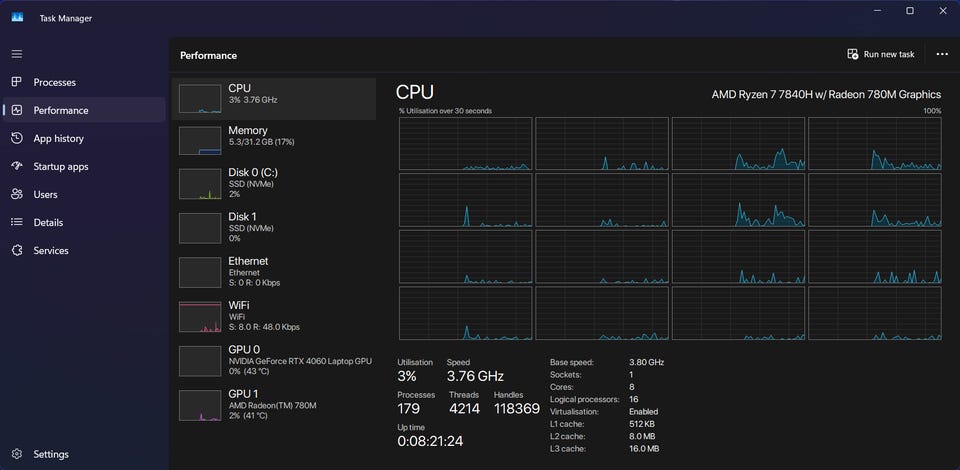Click the Task Manager app icon
Image resolution: width=960 pixels, height=470 pixels.
(17, 18)
